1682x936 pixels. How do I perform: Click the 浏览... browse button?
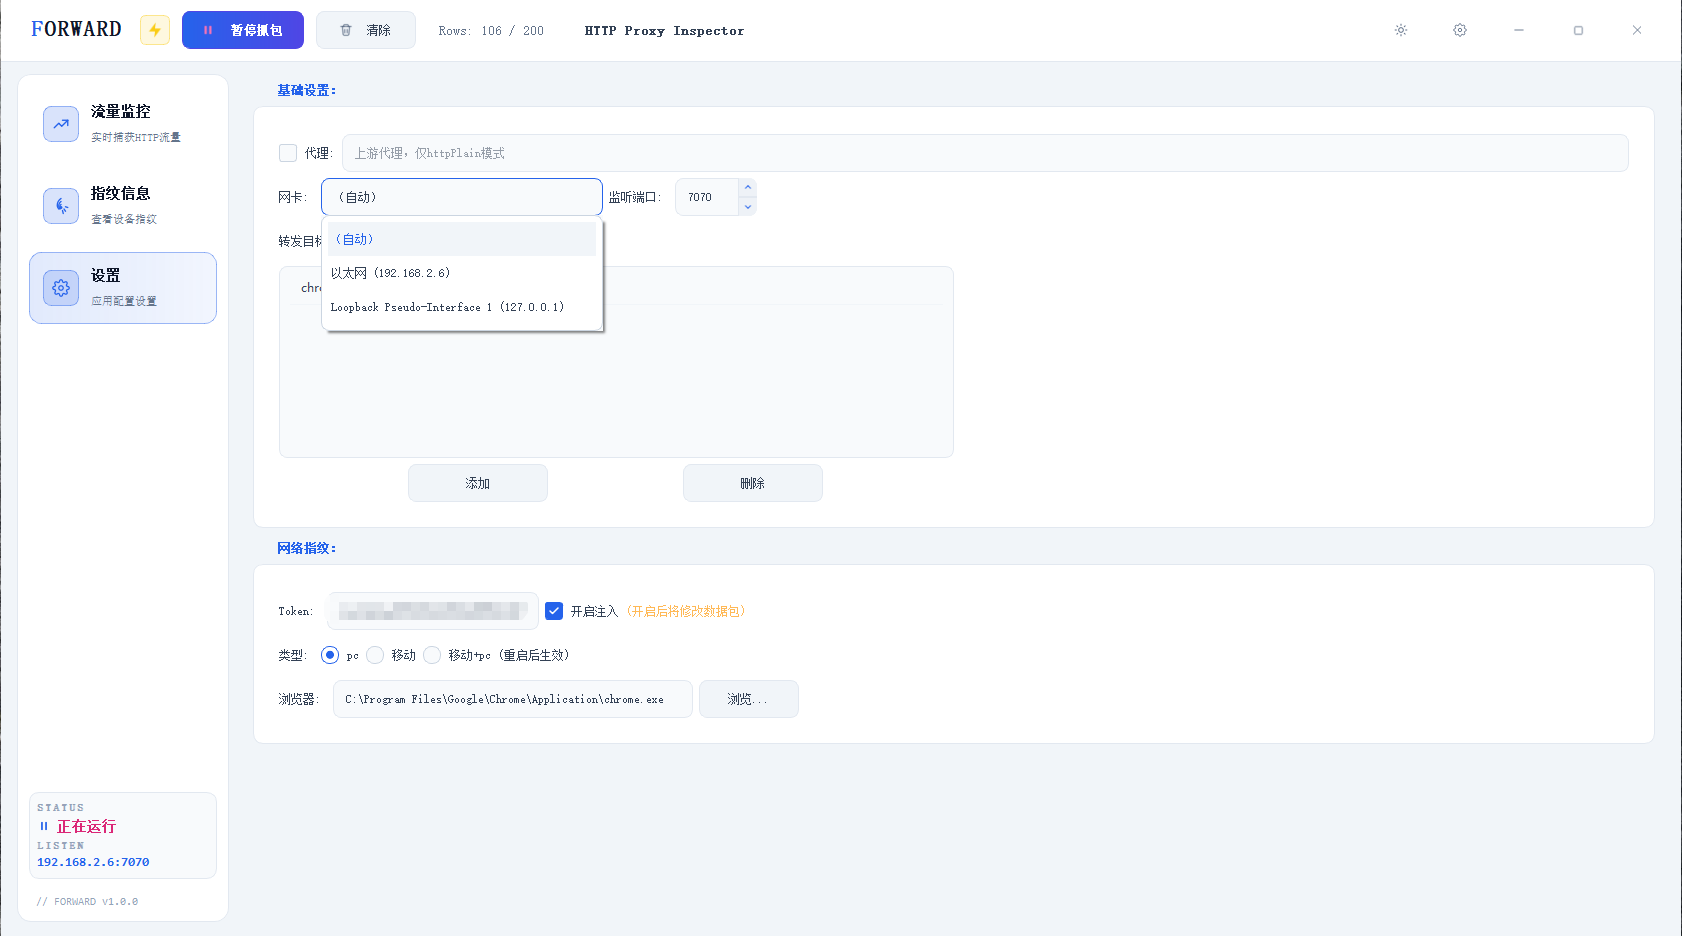(x=749, y=699)
